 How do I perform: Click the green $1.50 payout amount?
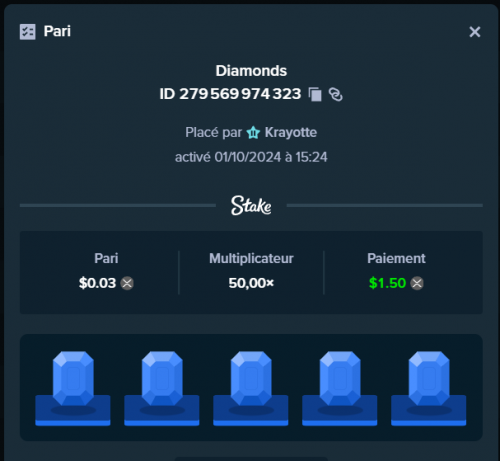[x=387, y=283]
